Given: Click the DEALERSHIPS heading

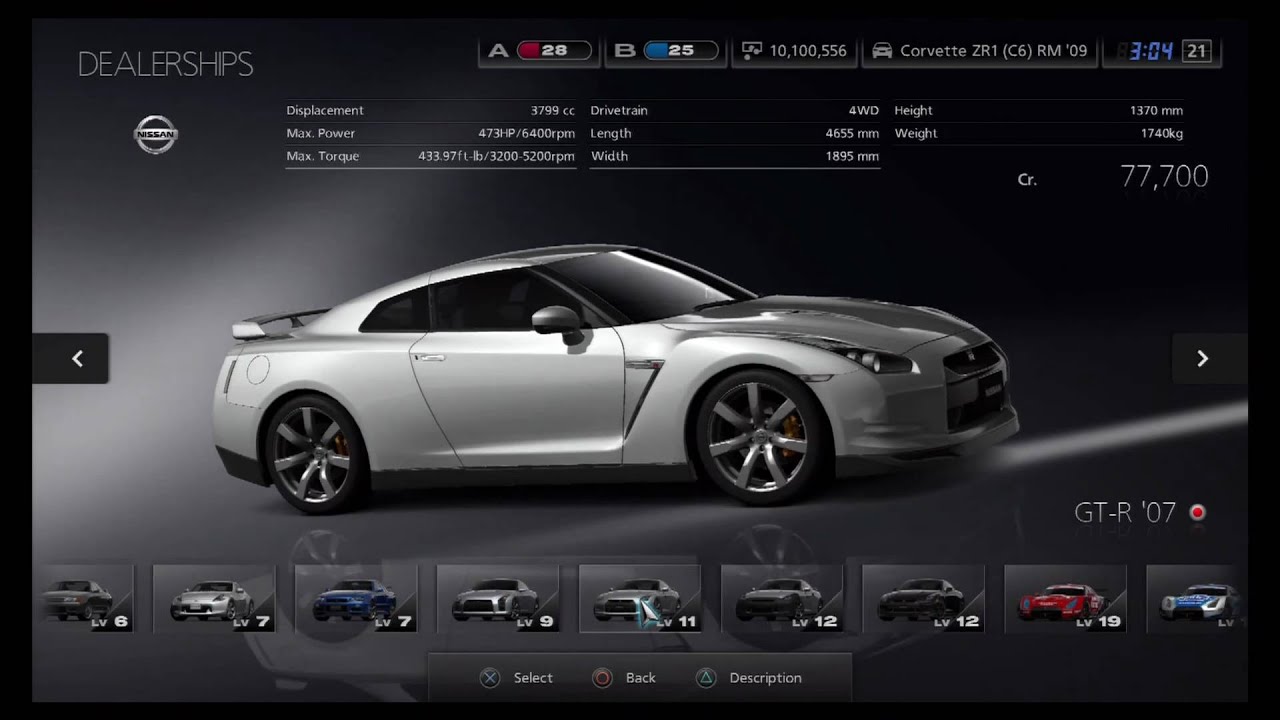Looking at the screenshot, I should (165, 64).
